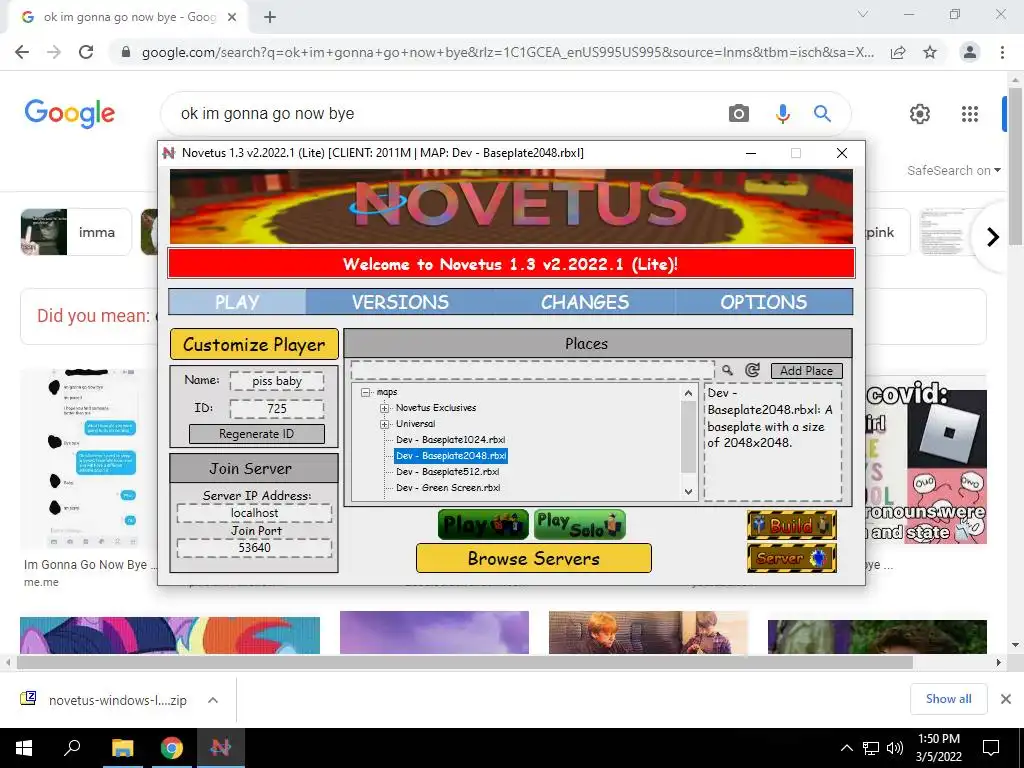The image size is (1024, 768).
Task: Select Dev - Baseplate2048.rbxl map
Action: coord(451,456)
